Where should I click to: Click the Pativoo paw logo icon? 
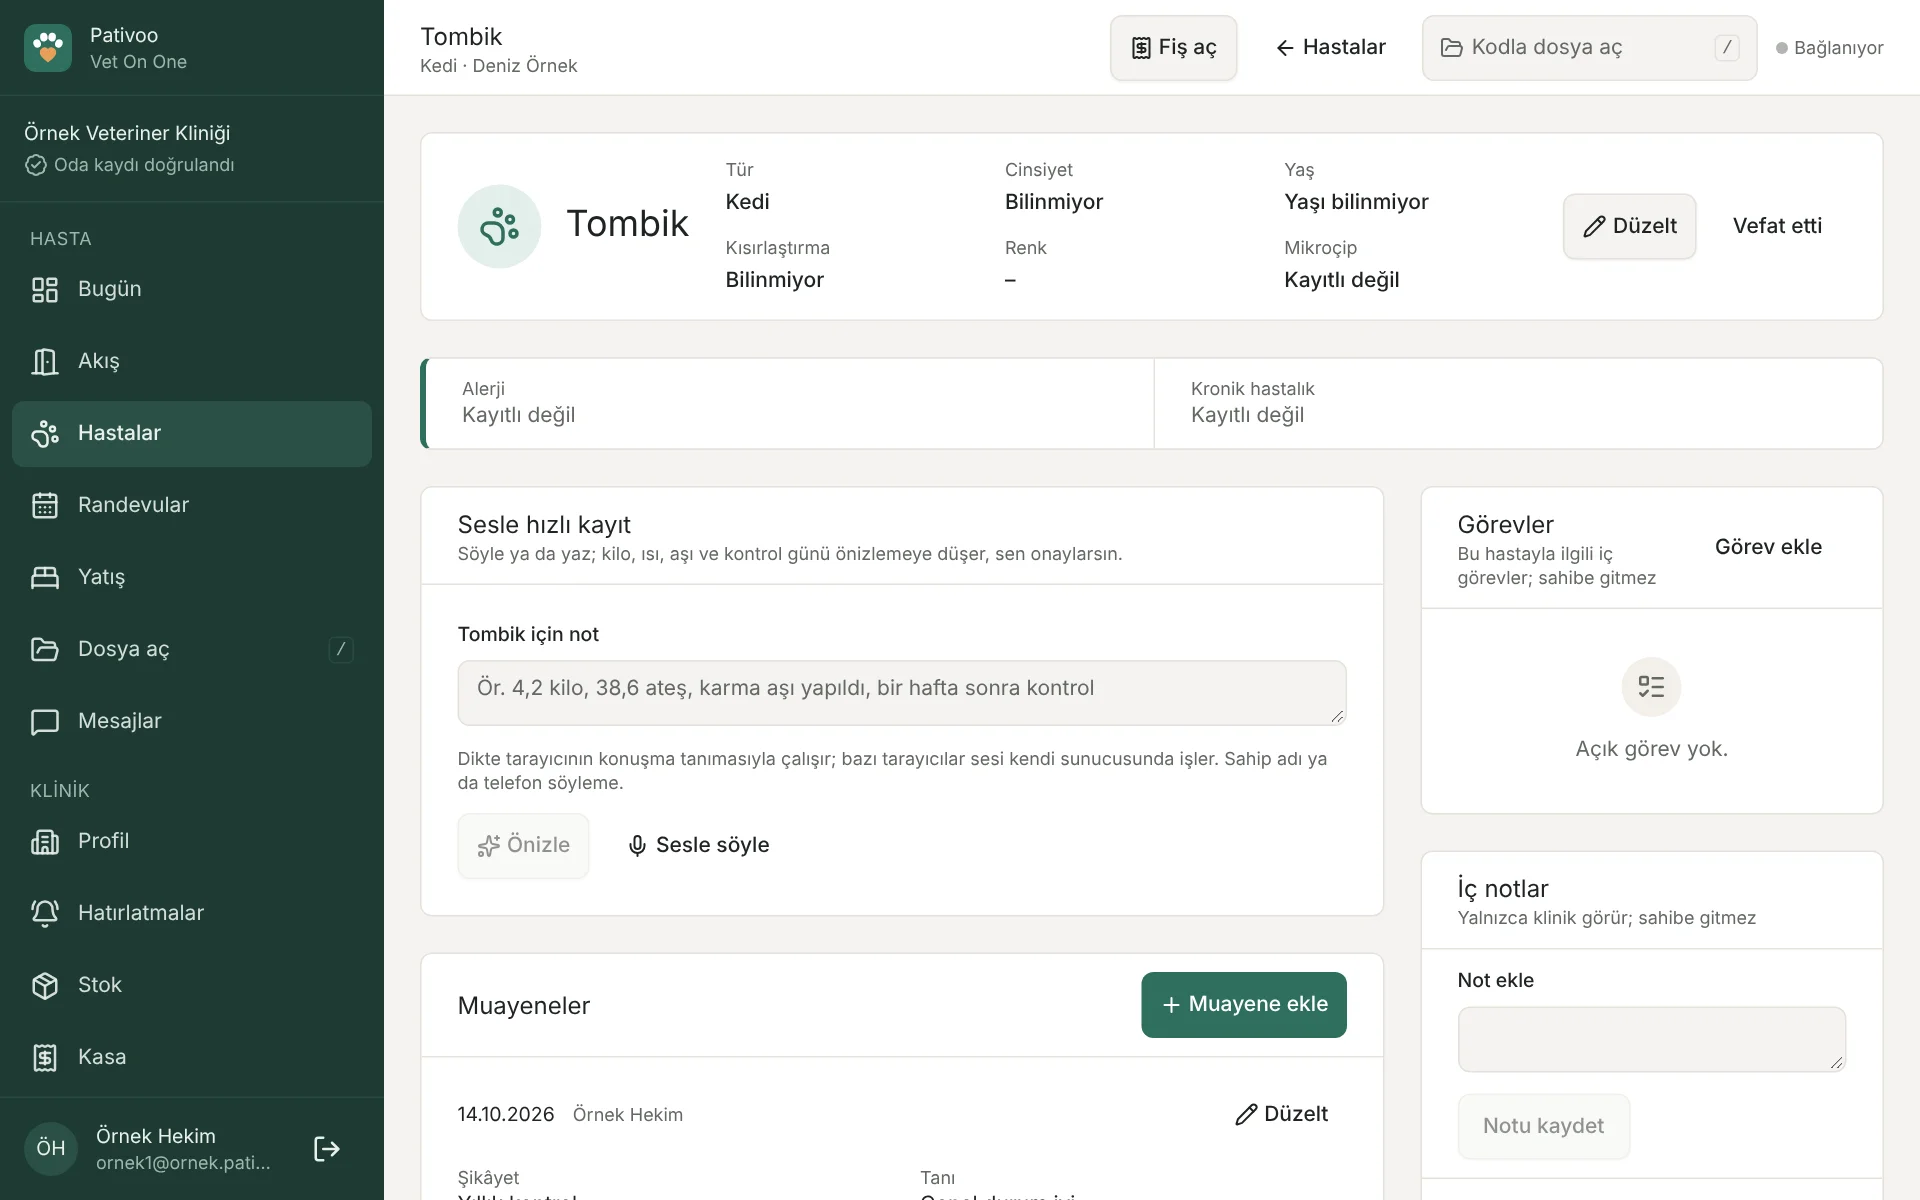pos(48,48)
